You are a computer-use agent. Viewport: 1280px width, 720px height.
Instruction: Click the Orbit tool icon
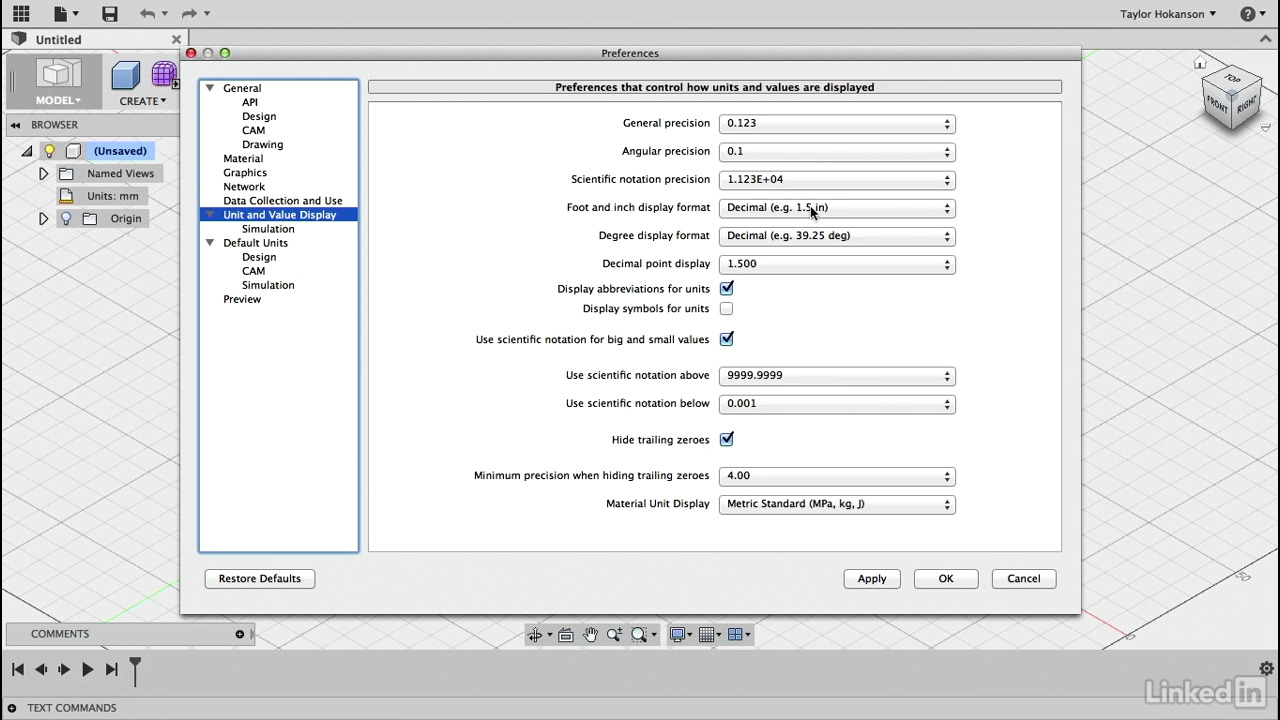pyautogui.click(x=536, y=635)
